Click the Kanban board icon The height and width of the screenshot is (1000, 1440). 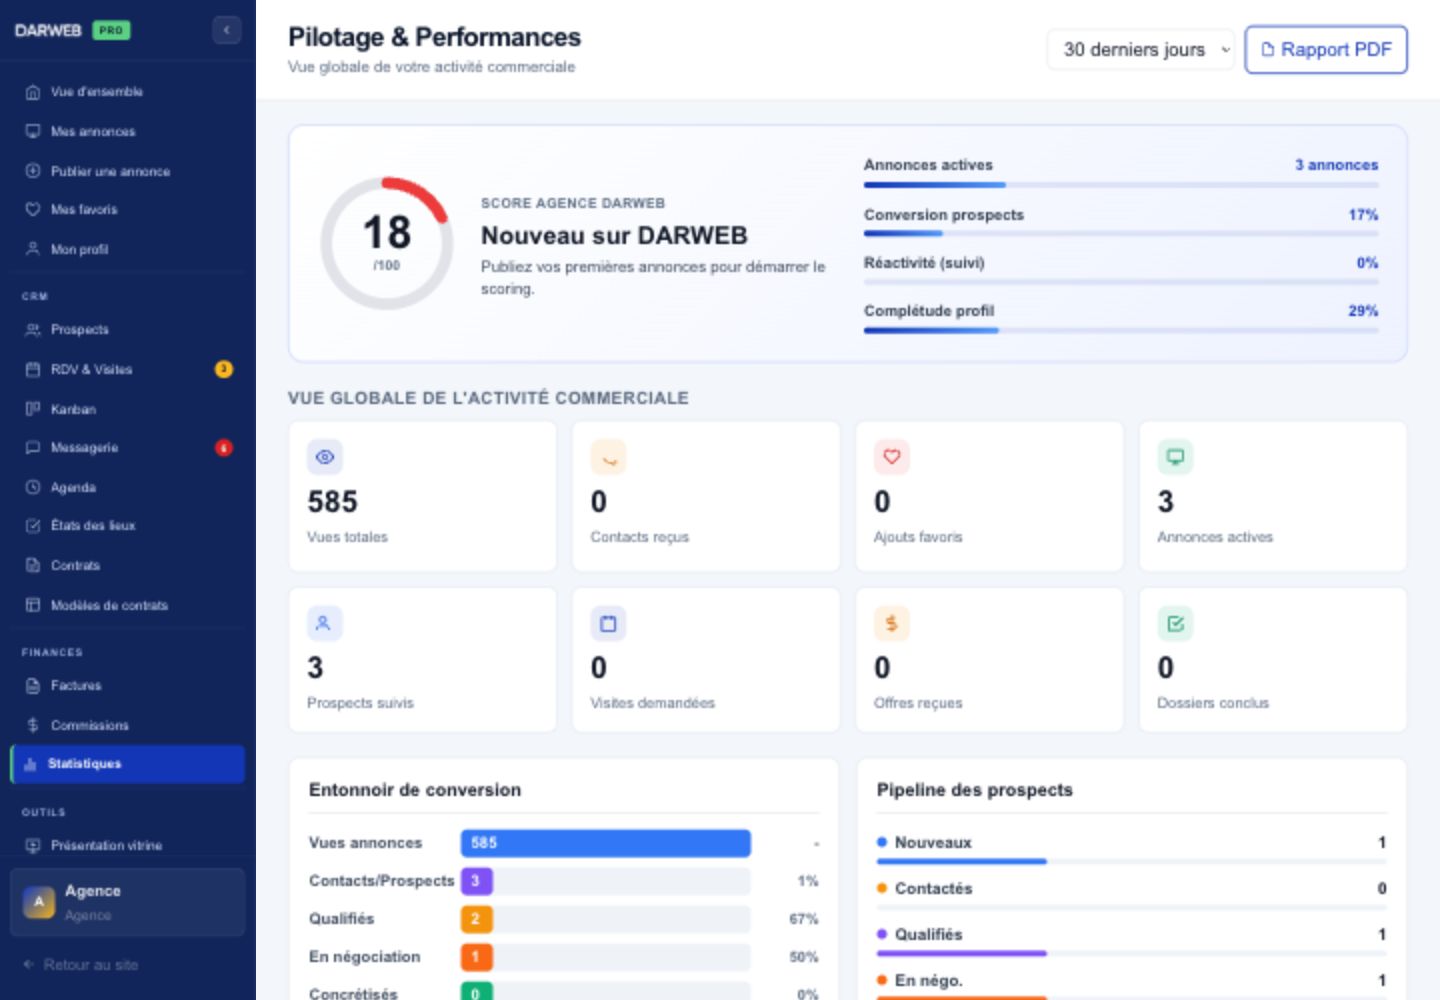click(x=33, y=409)
